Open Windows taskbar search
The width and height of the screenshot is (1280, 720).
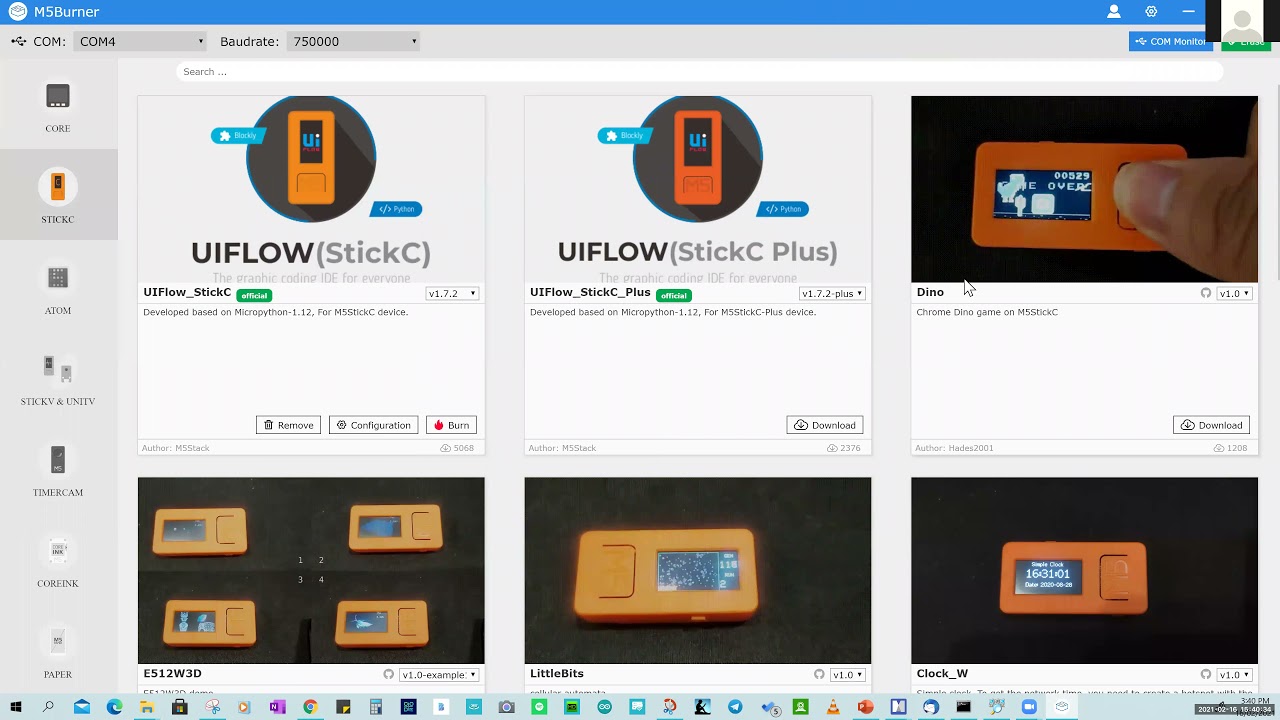tap(48, 707)
